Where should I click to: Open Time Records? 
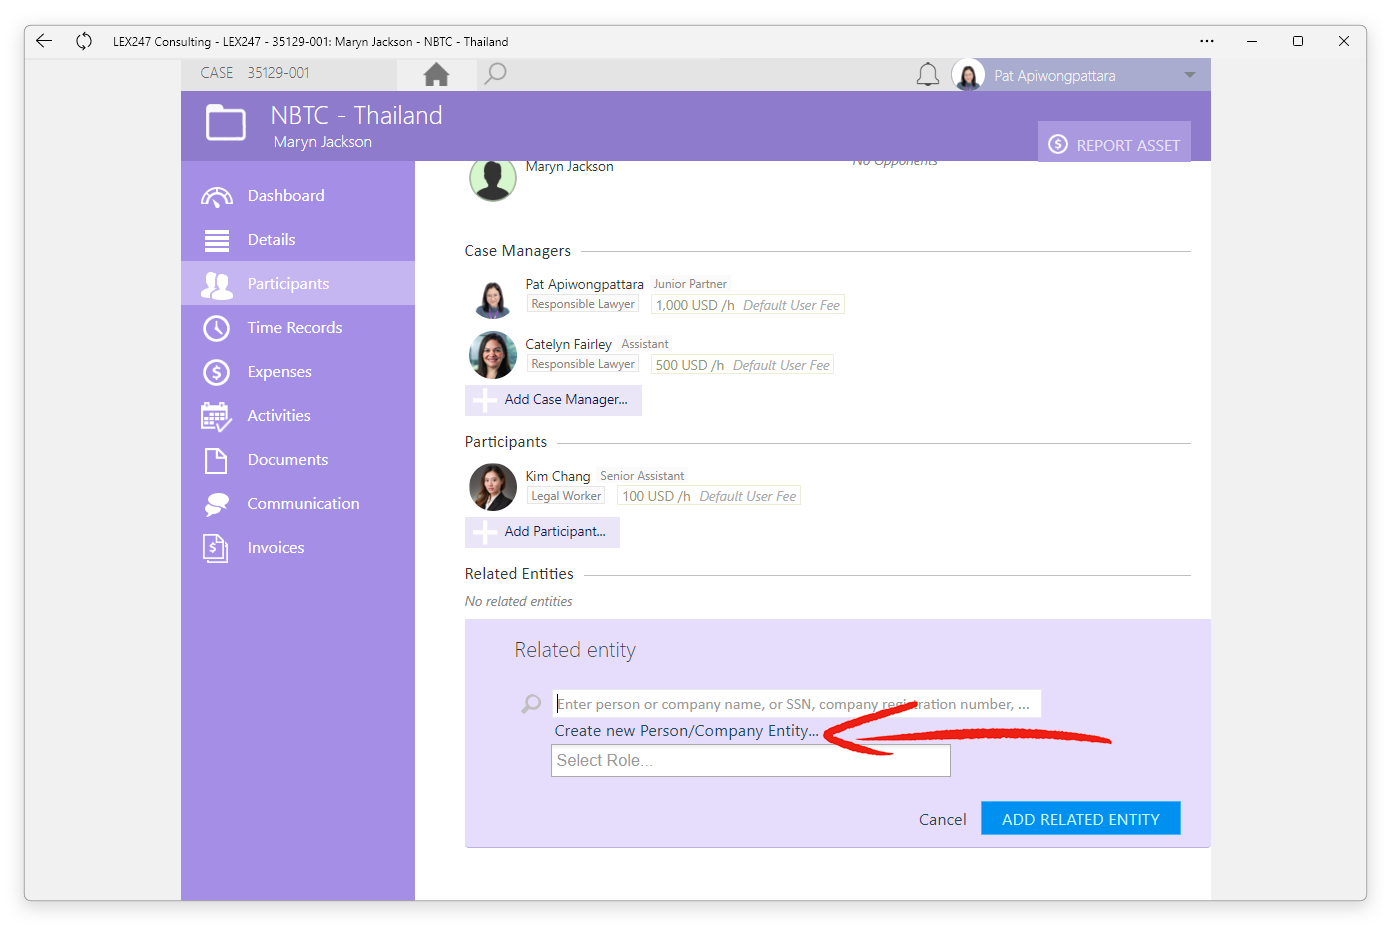pos(298,328)
